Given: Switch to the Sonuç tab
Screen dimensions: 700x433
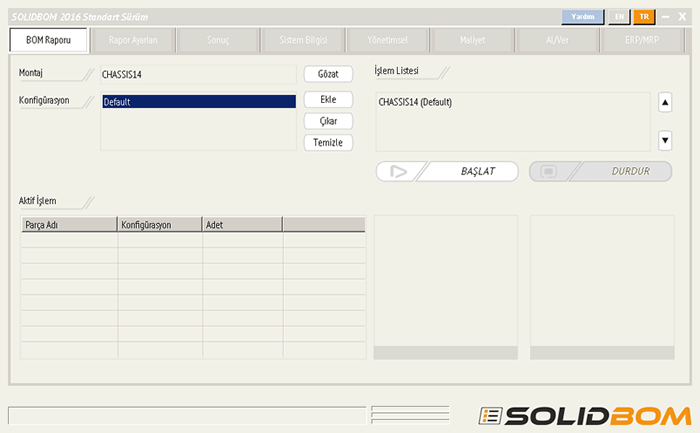Looking at the screenshot, I should 218,40.
